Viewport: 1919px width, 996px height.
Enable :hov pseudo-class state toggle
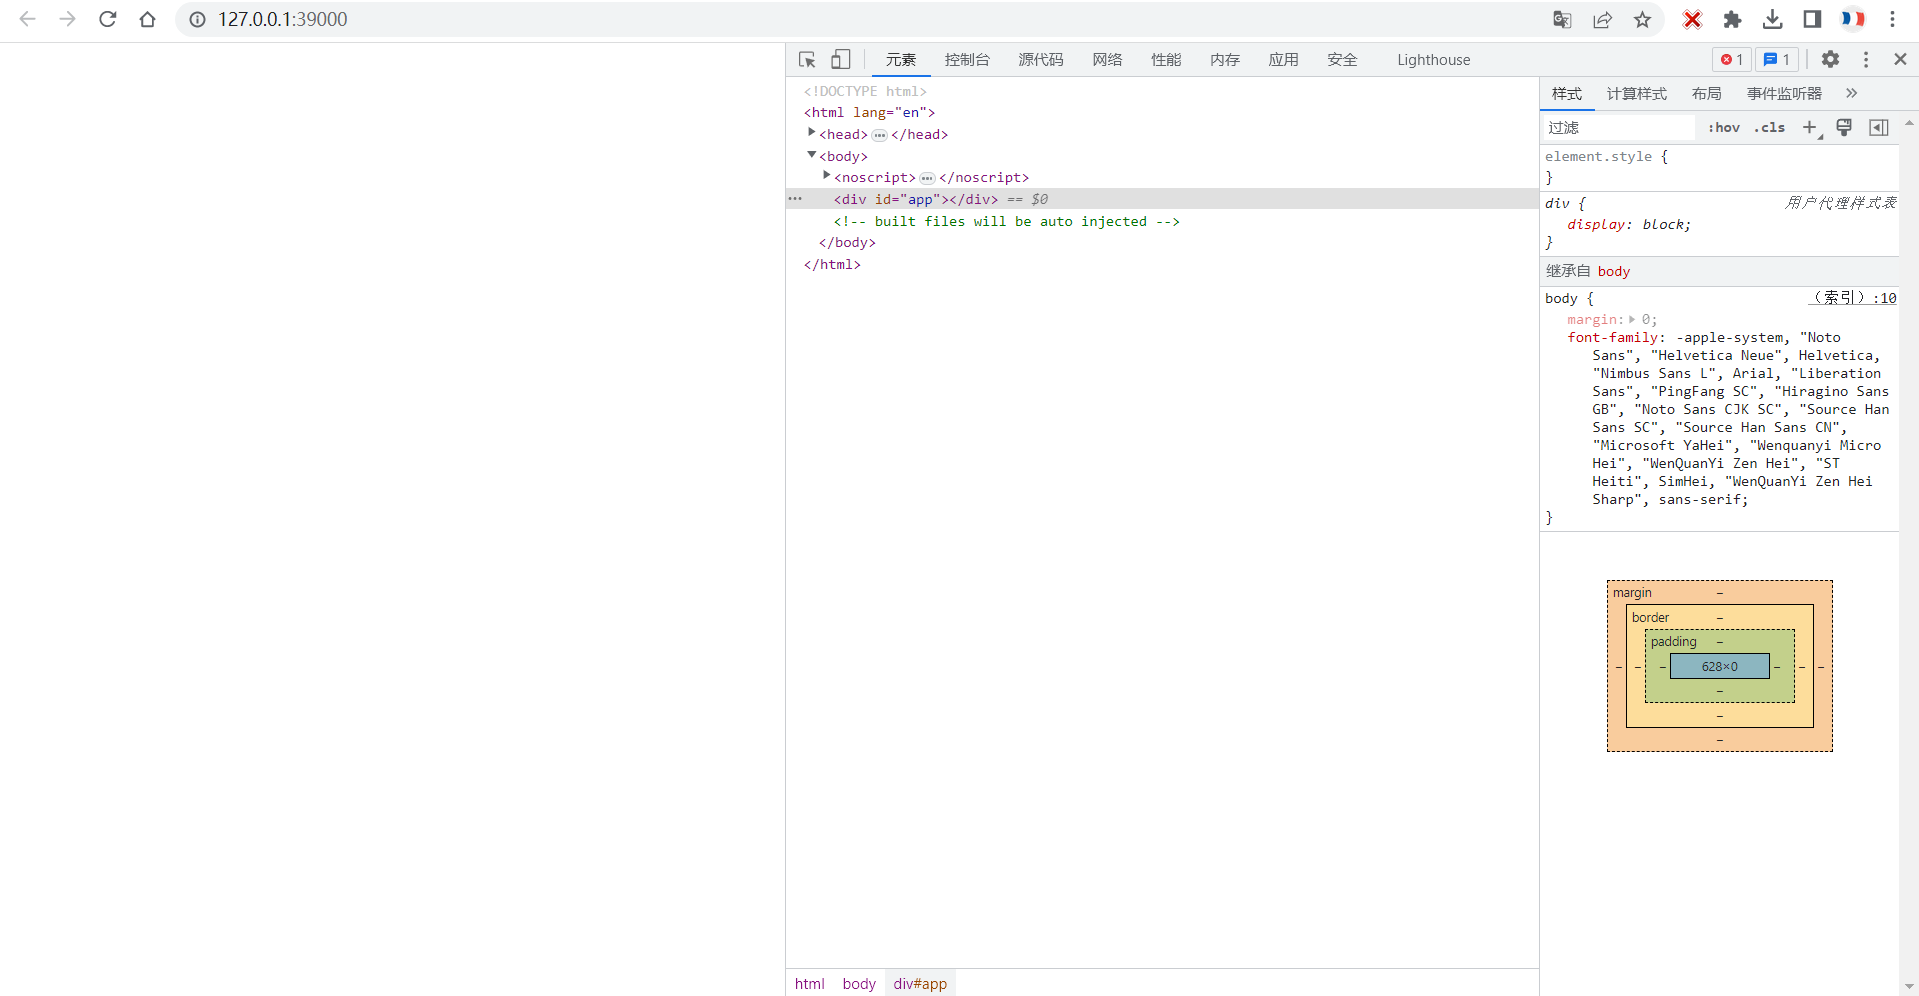tap(1724, 127)
